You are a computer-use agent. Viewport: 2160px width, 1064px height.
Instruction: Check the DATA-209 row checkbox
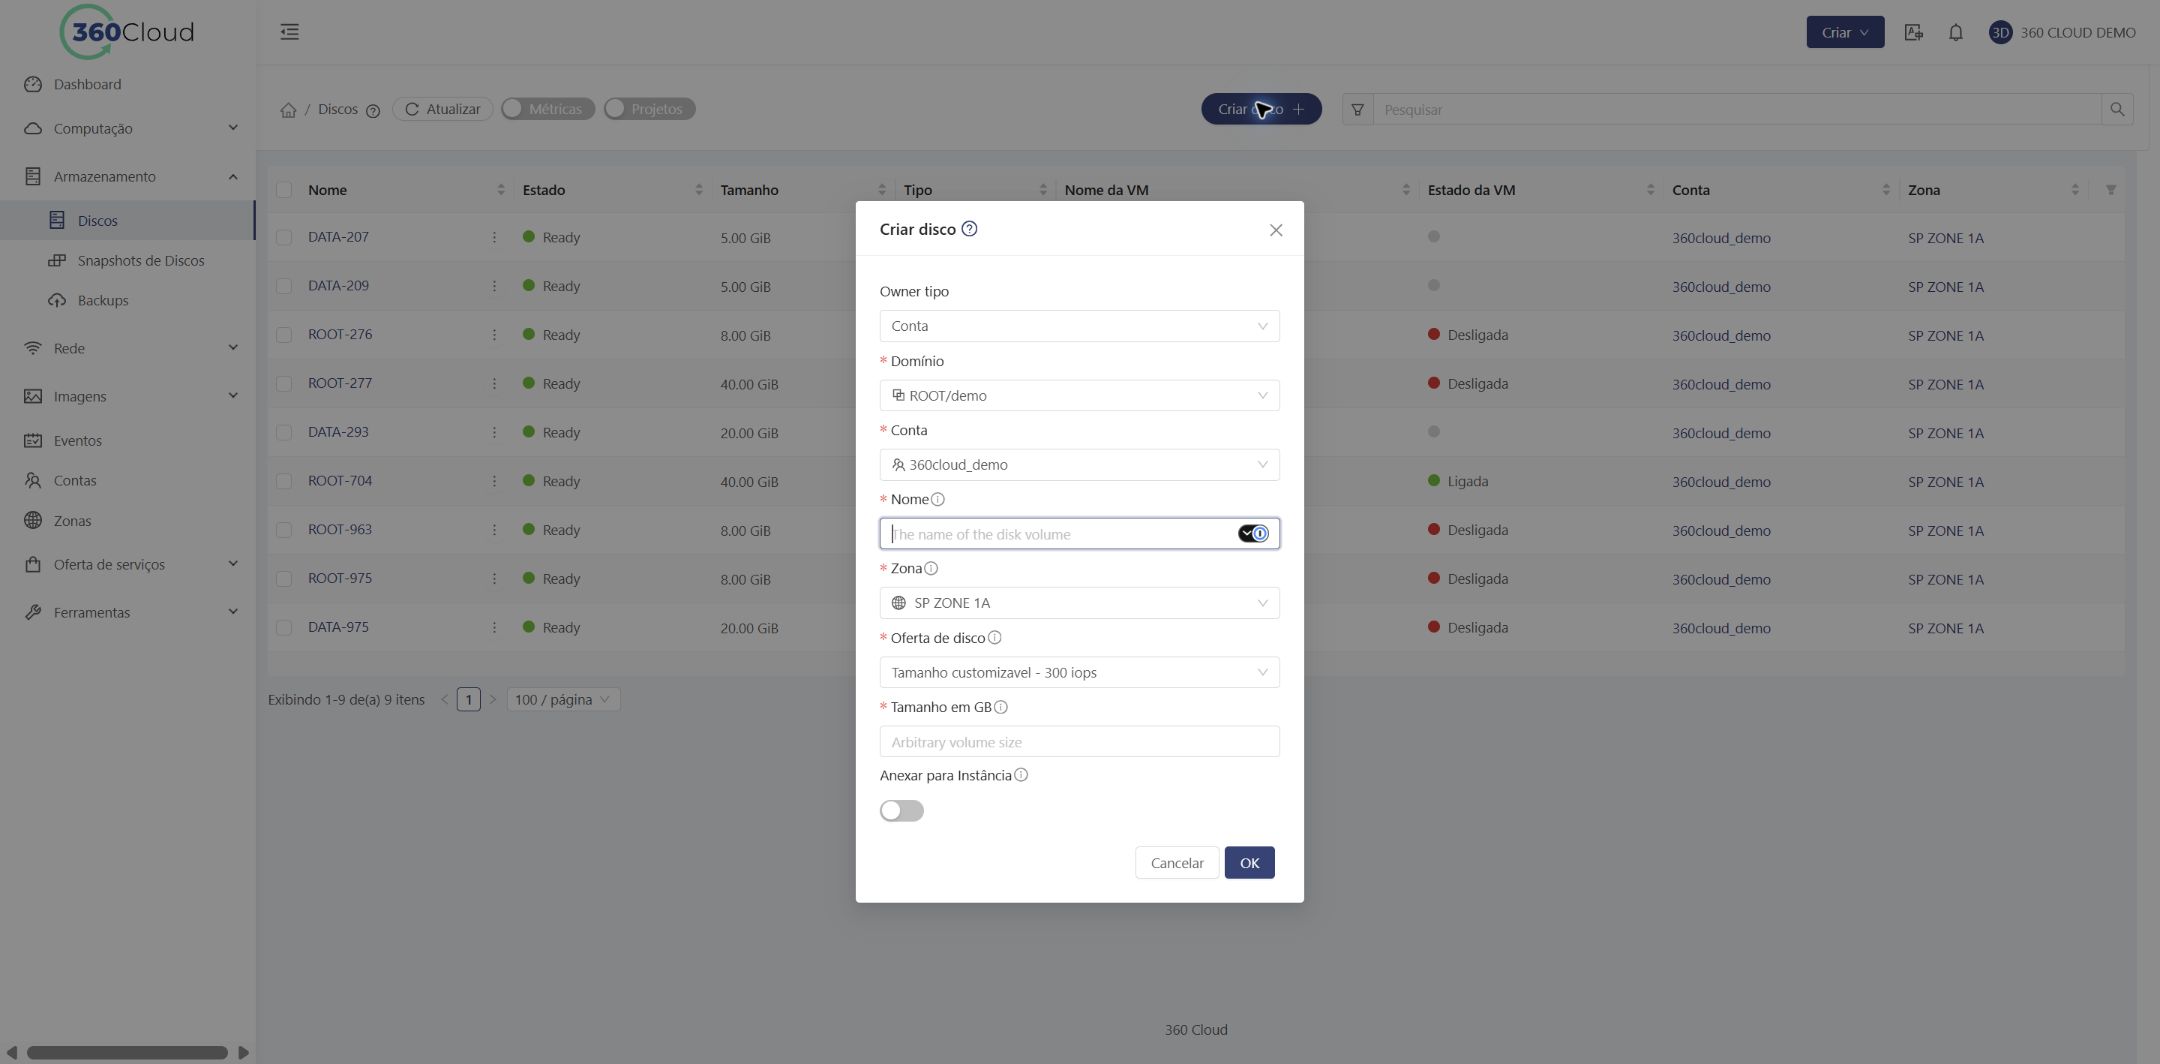tap(284, 286)
